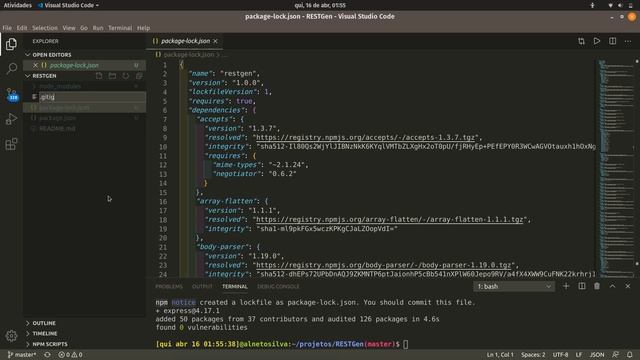640x360 pixels.
Task: Change language mode via JSON item
Action: tap(597, 355)
